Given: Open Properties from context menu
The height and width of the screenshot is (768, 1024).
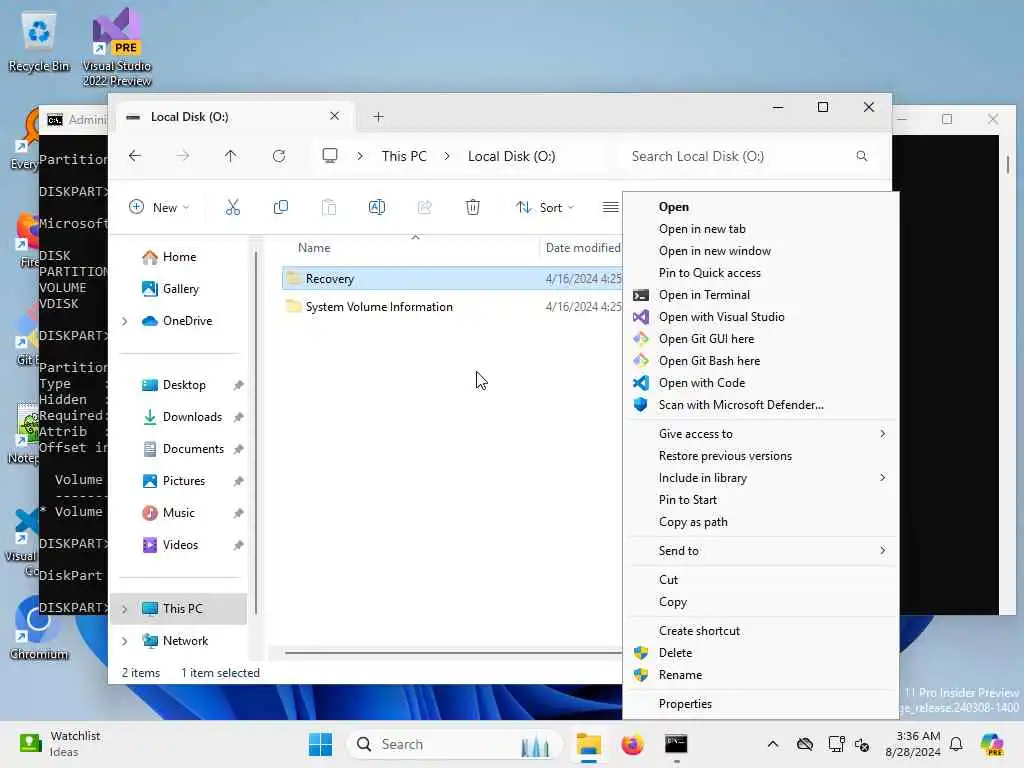Looking at the screenshot, I should pyautogui.click(x=761, y=704).
